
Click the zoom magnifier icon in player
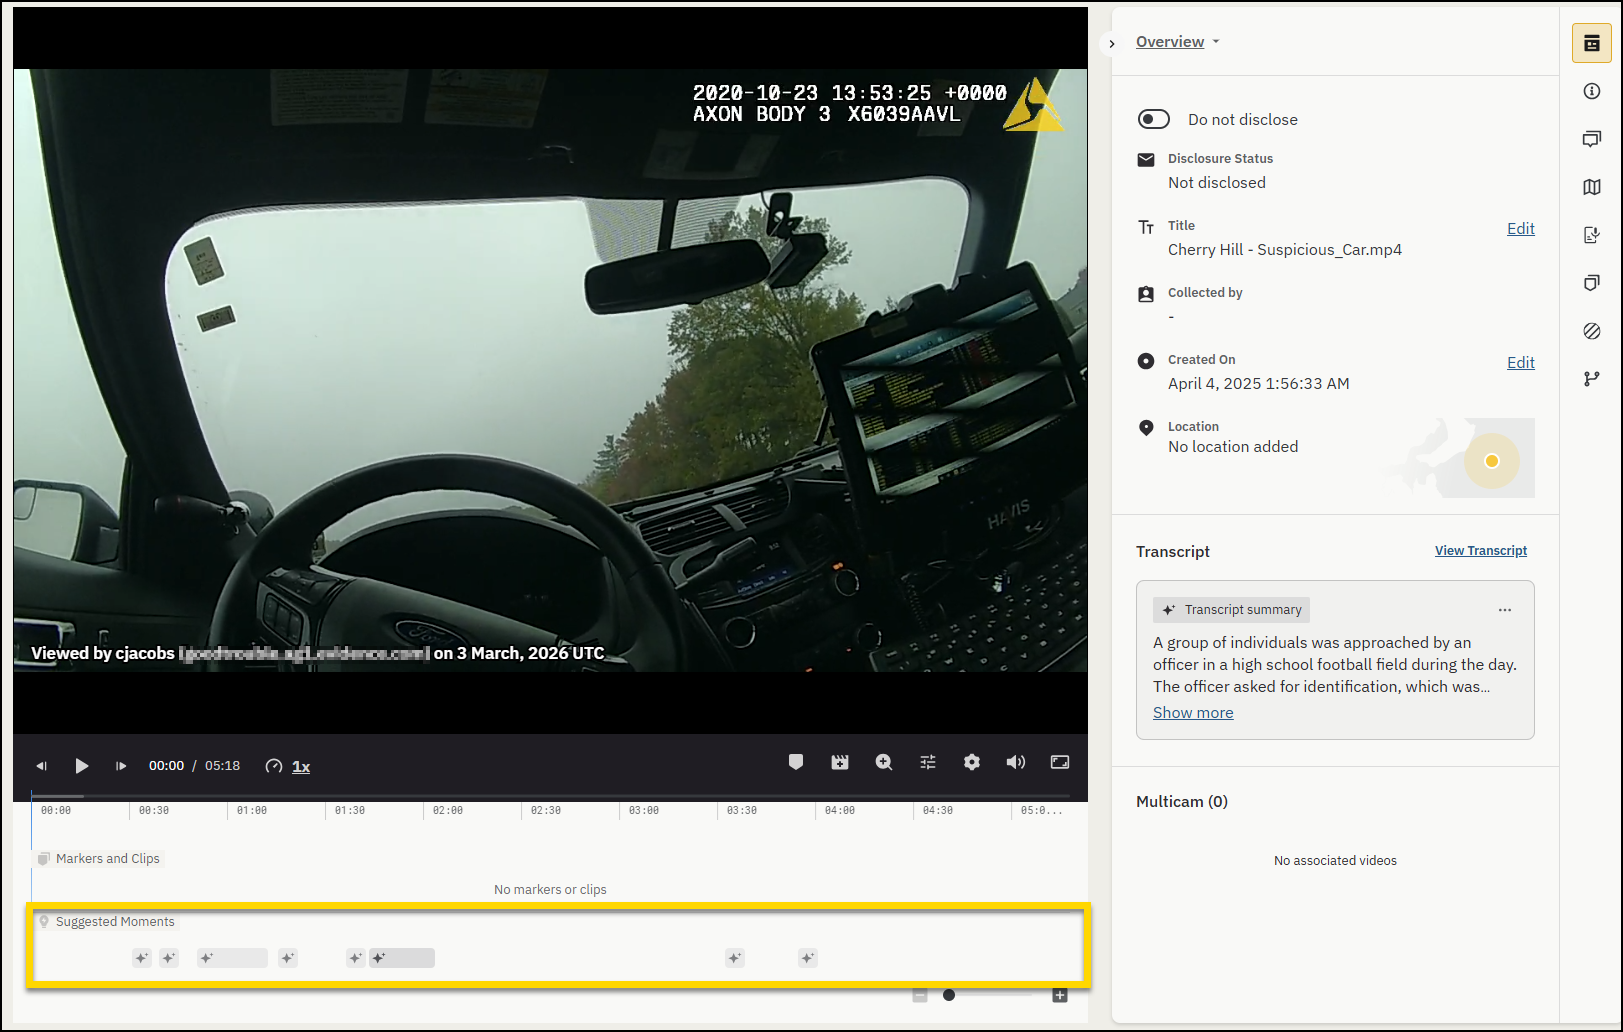884,762
